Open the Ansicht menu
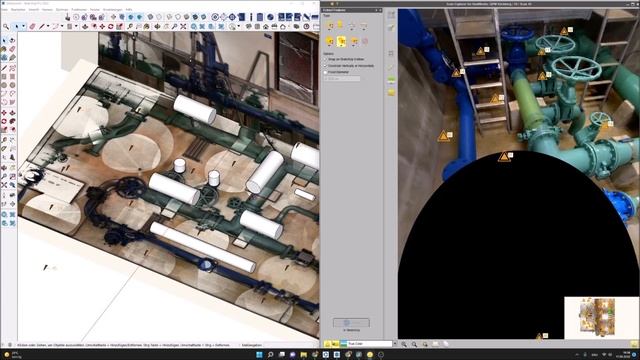Screen dimensions: 640x360 (x=33, y=9)
